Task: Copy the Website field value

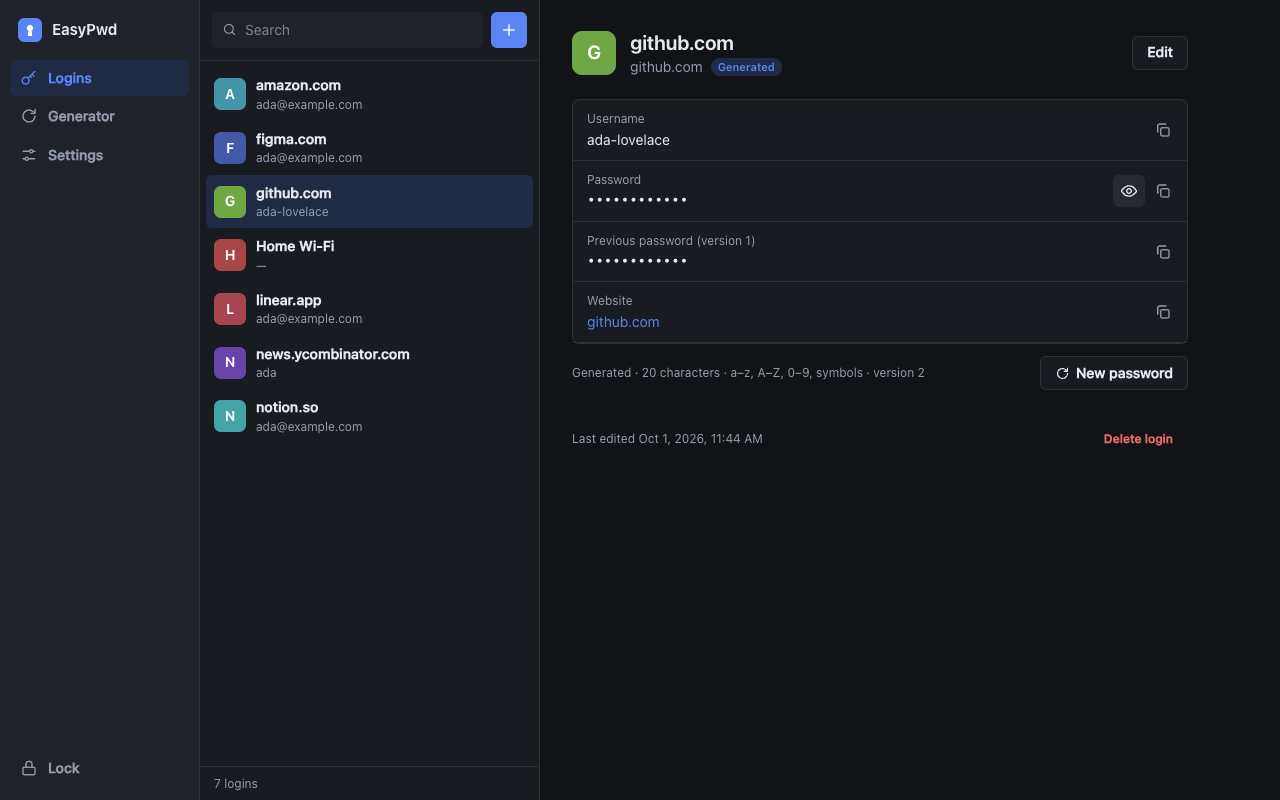Action: [x=1163, y=312]
